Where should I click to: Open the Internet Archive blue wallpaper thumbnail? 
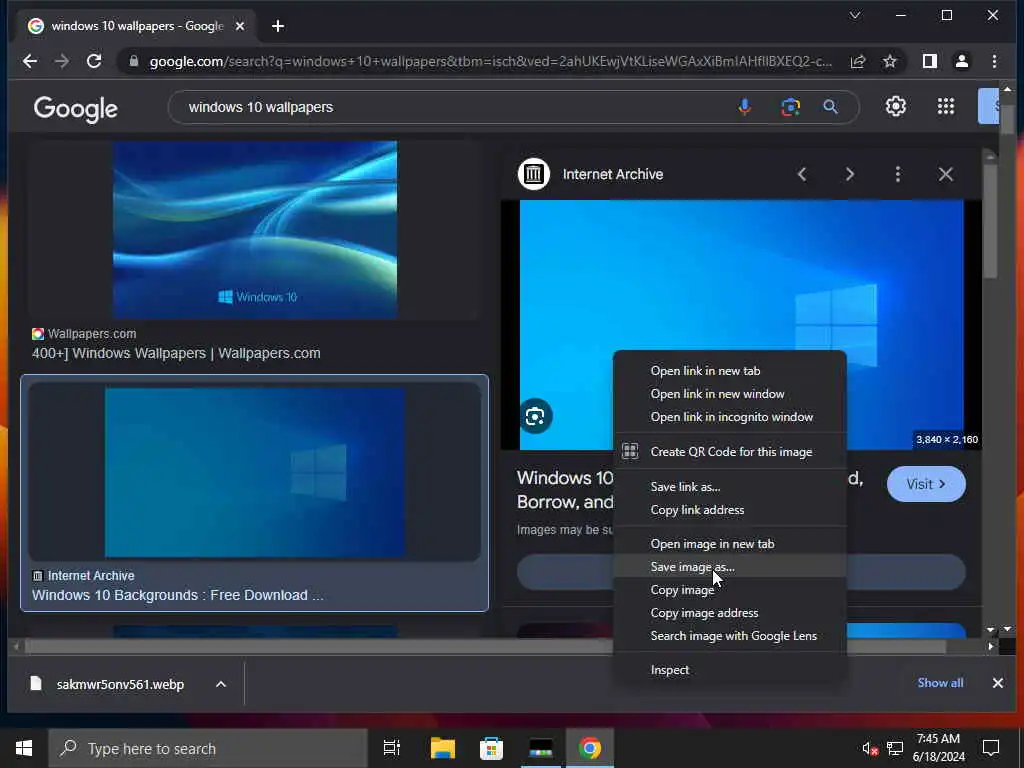click(x=255, y=472)
